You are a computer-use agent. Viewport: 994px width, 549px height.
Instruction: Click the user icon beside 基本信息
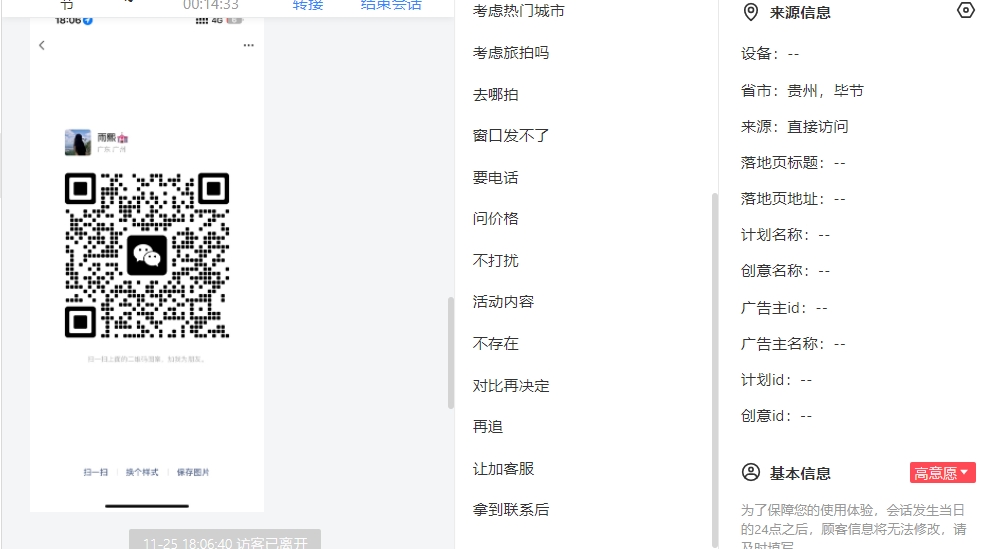pos(751,472)
